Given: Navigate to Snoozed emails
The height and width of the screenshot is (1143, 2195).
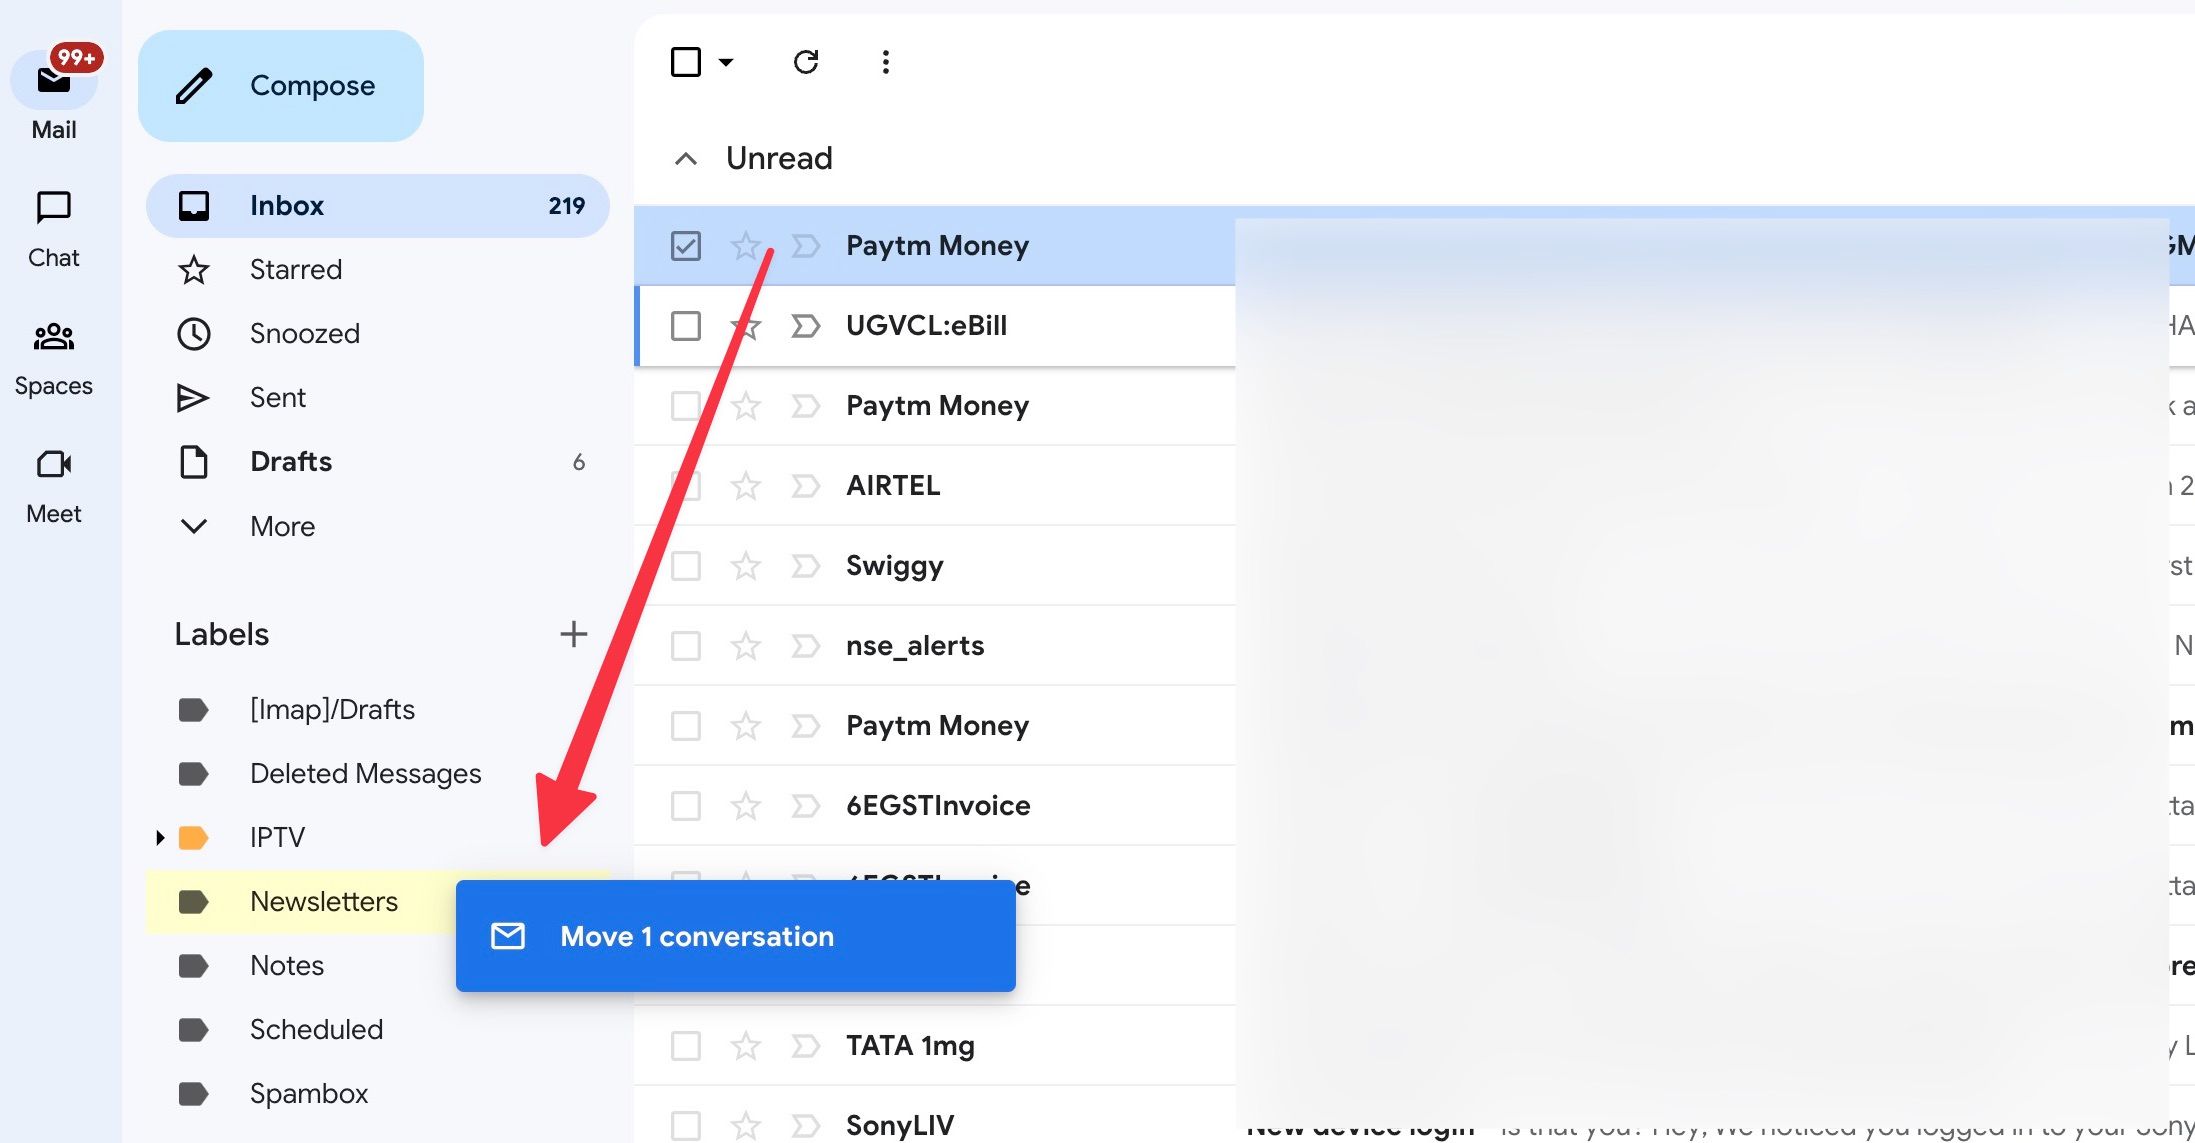Looking at the screenshot, I should 303,333.
